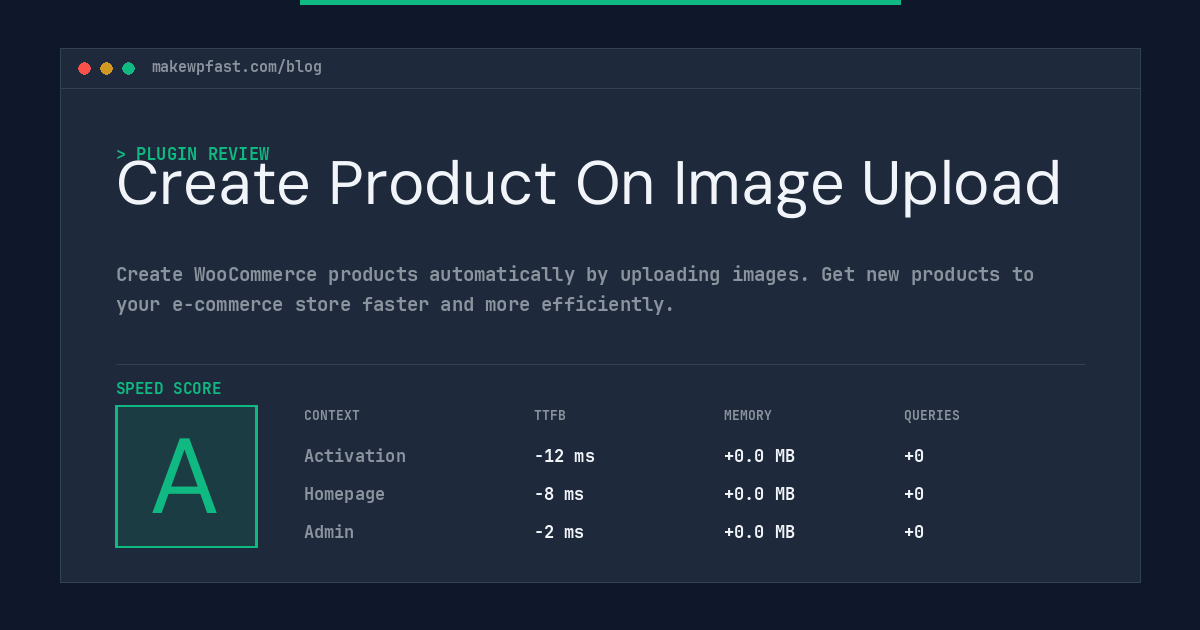Click Activation row '+0' queries value
This screenshot has height=630, width=1200.
coord(914,456)
